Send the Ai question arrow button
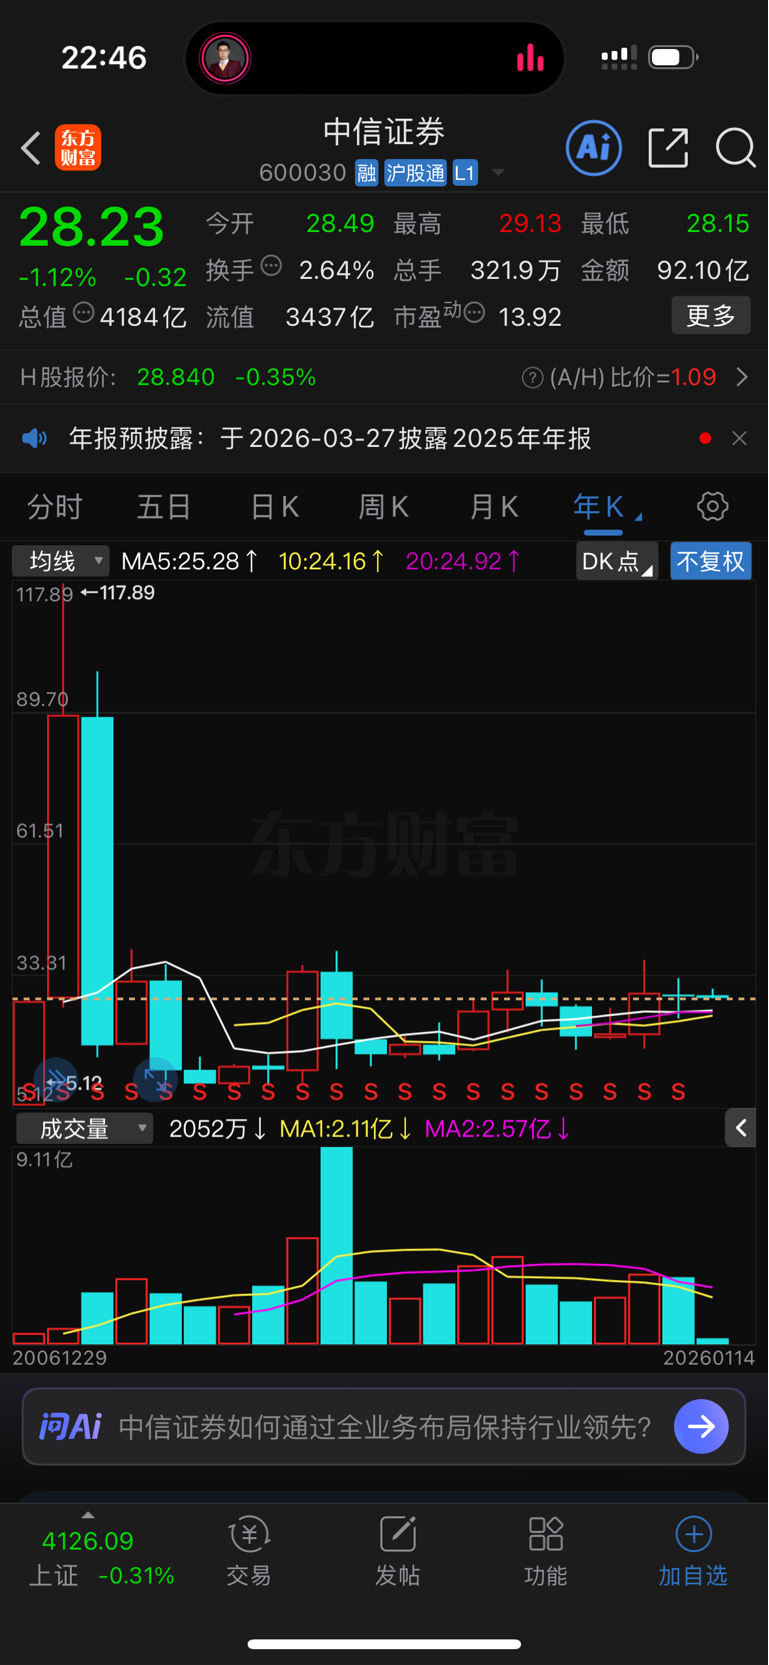 pyautogui.click(x=701, y=1426)
